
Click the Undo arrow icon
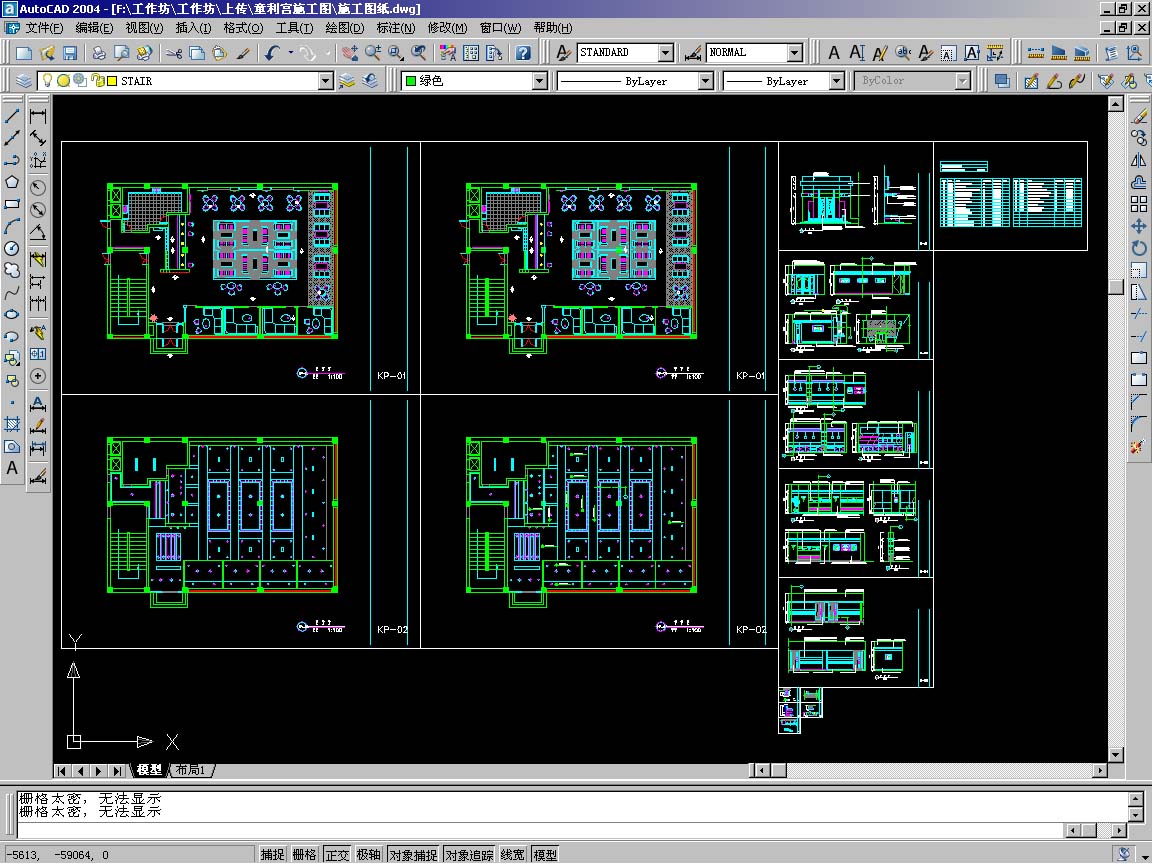pyautogui.click(x=273, y=53)
